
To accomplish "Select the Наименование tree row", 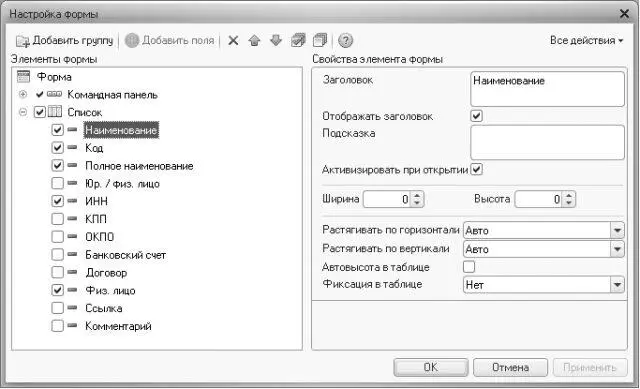I will (121, 130).
